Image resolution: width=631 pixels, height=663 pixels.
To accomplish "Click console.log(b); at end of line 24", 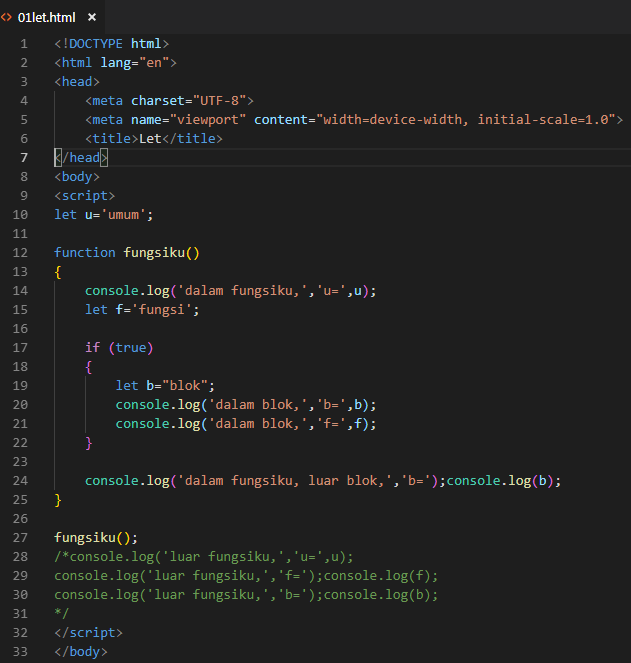I will 504,481.
